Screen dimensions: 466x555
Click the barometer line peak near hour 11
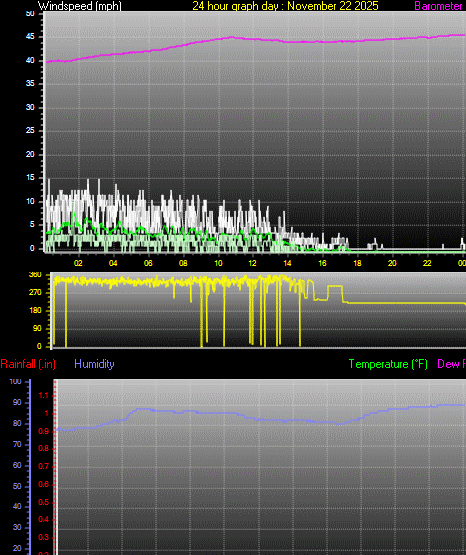pyautogui.click(x=232, y=37)
